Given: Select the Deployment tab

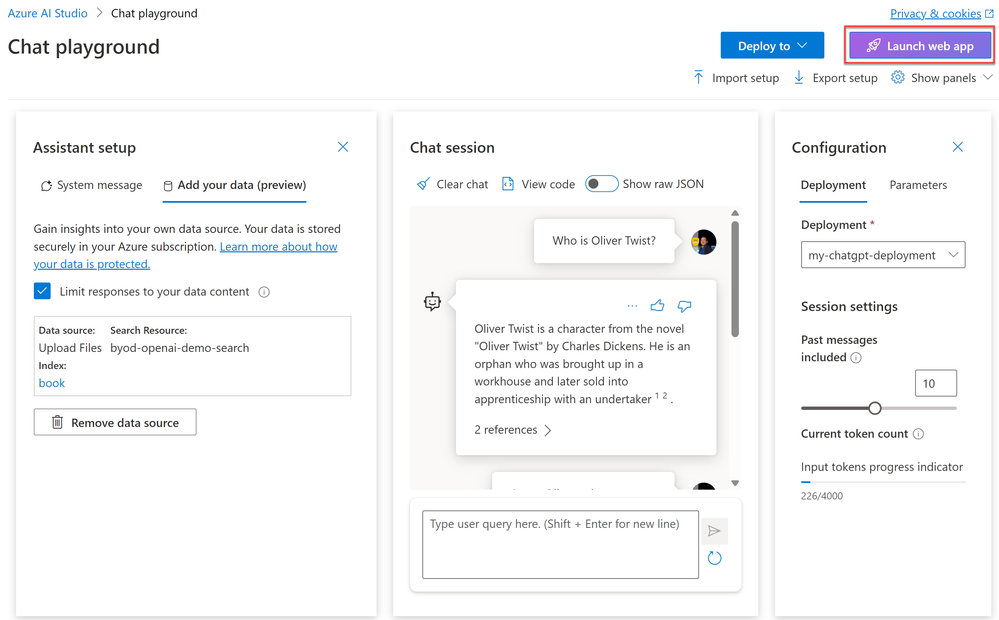Looking at the screenshot, I should click(833, 185).
